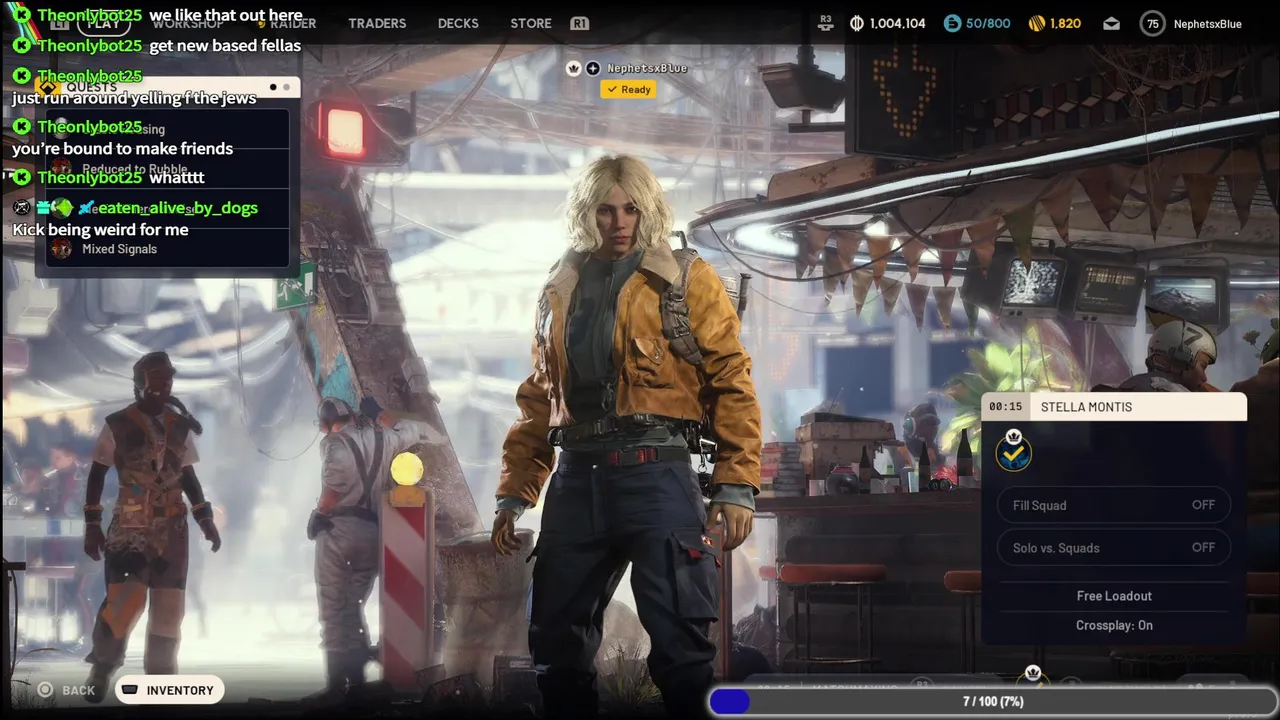Click the BACK button
Image resolution: width=1280 pixels, height=720 pixels.
[x=66, y=690]
